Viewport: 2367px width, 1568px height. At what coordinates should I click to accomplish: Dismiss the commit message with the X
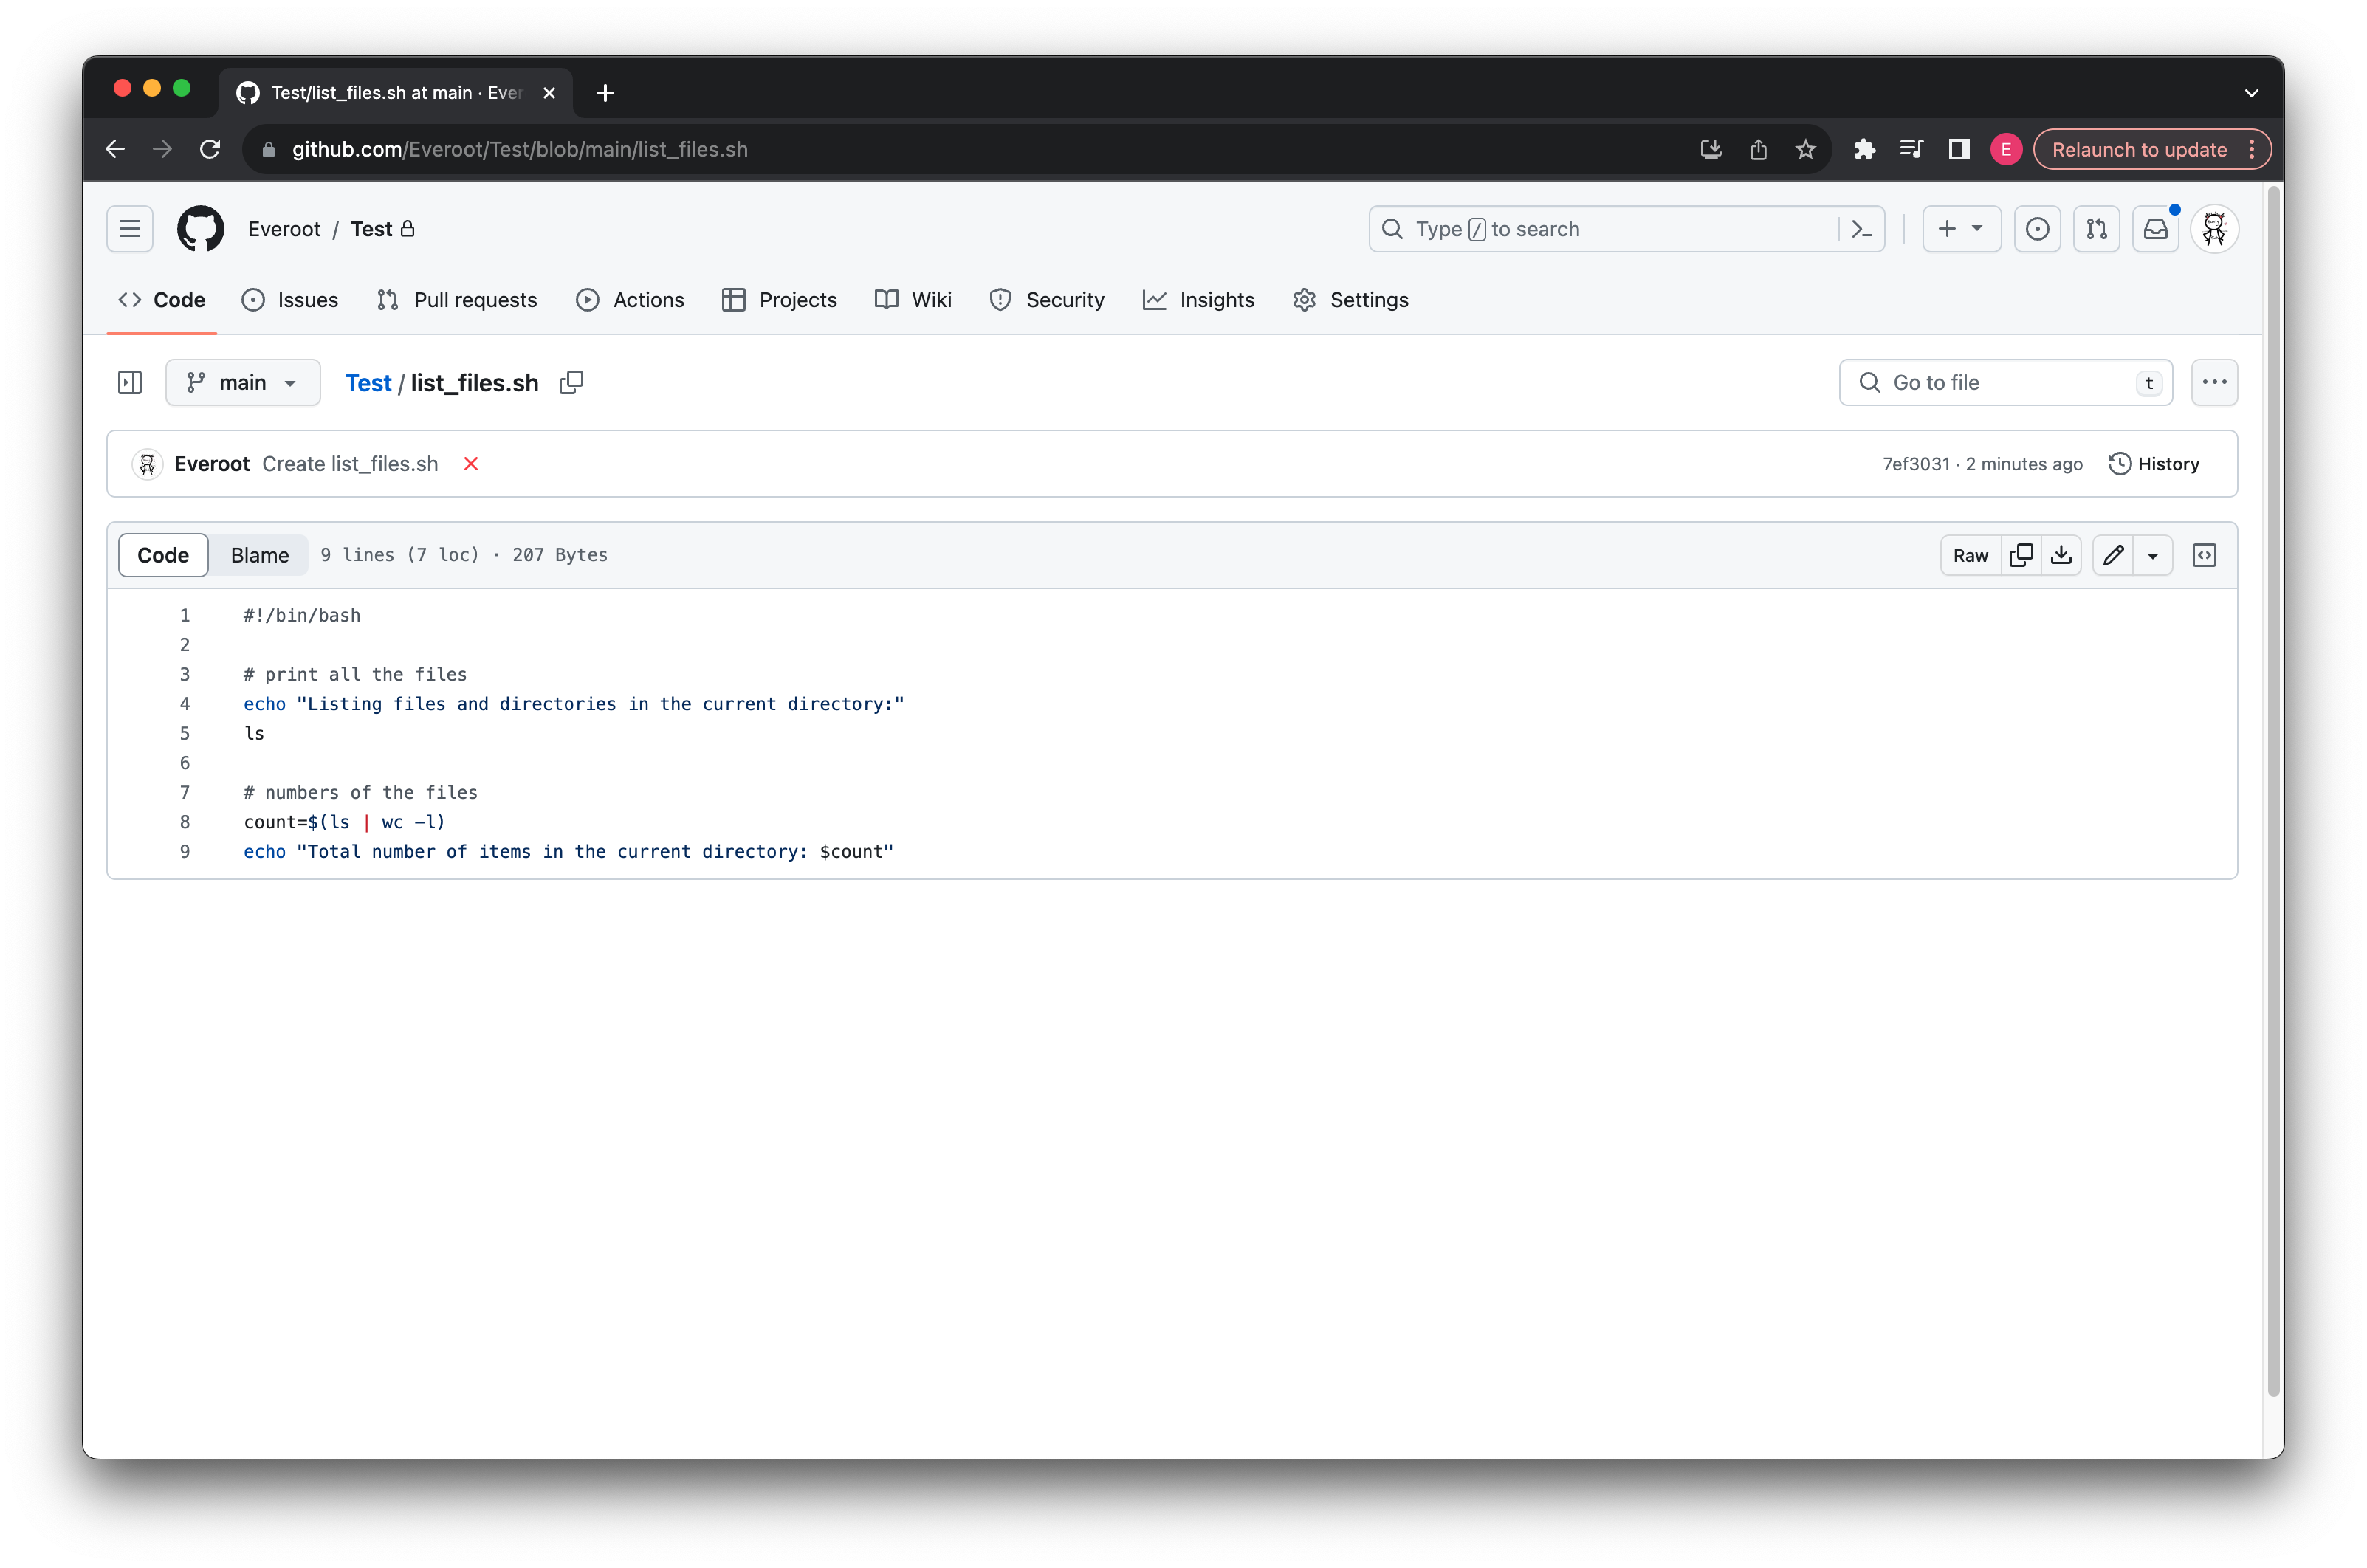click(470, 463)
